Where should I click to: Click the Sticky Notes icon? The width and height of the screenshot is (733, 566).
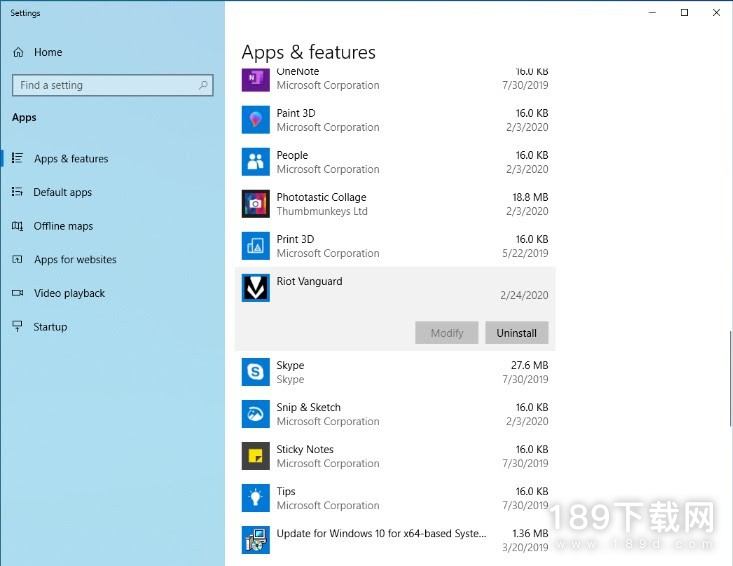pyautogui.click(x=256, y=456)
